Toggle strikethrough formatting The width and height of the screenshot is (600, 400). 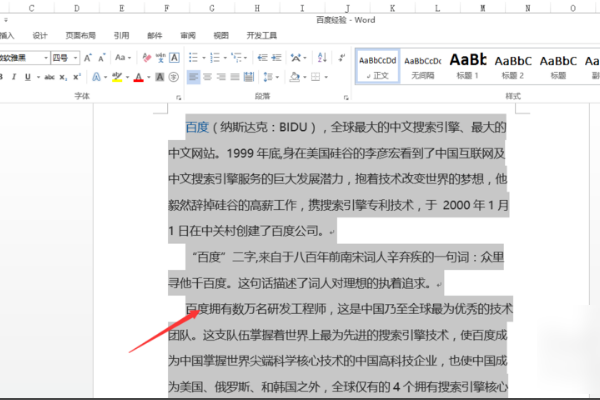(x=49, y=77)
